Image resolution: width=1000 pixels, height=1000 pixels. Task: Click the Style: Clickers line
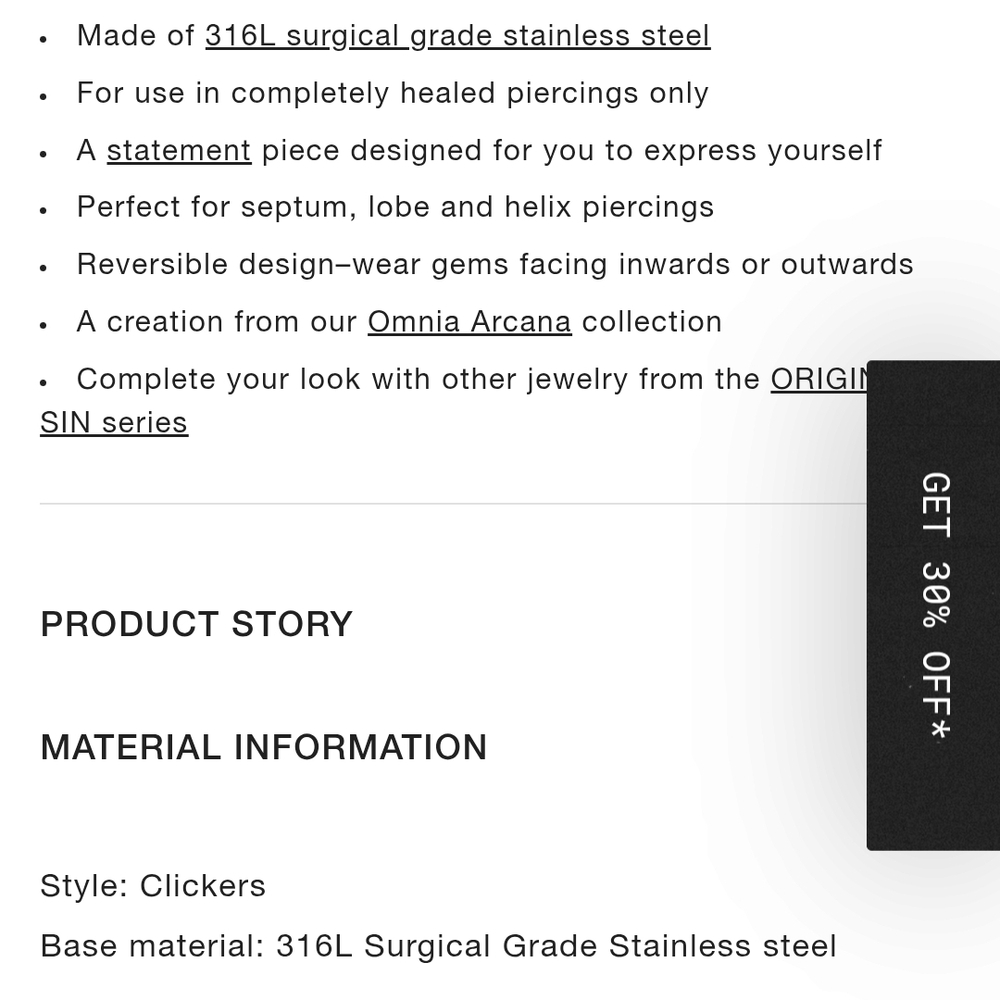153,886
